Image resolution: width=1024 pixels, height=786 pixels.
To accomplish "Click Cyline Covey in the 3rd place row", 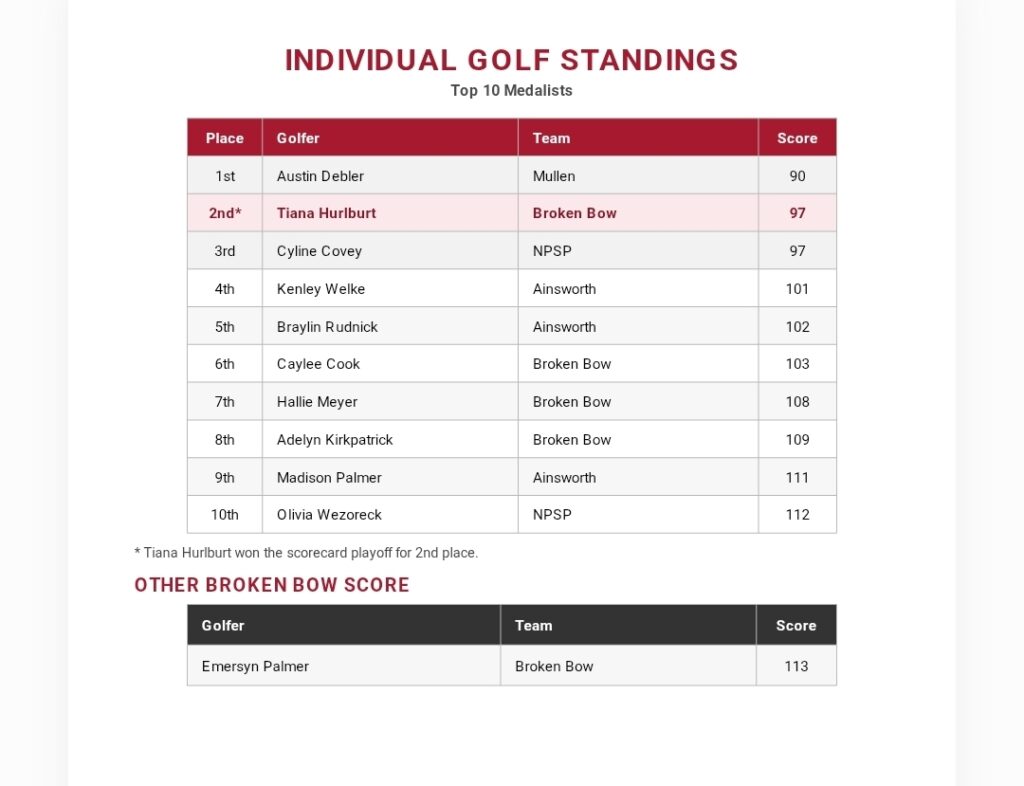I will 319,251.
